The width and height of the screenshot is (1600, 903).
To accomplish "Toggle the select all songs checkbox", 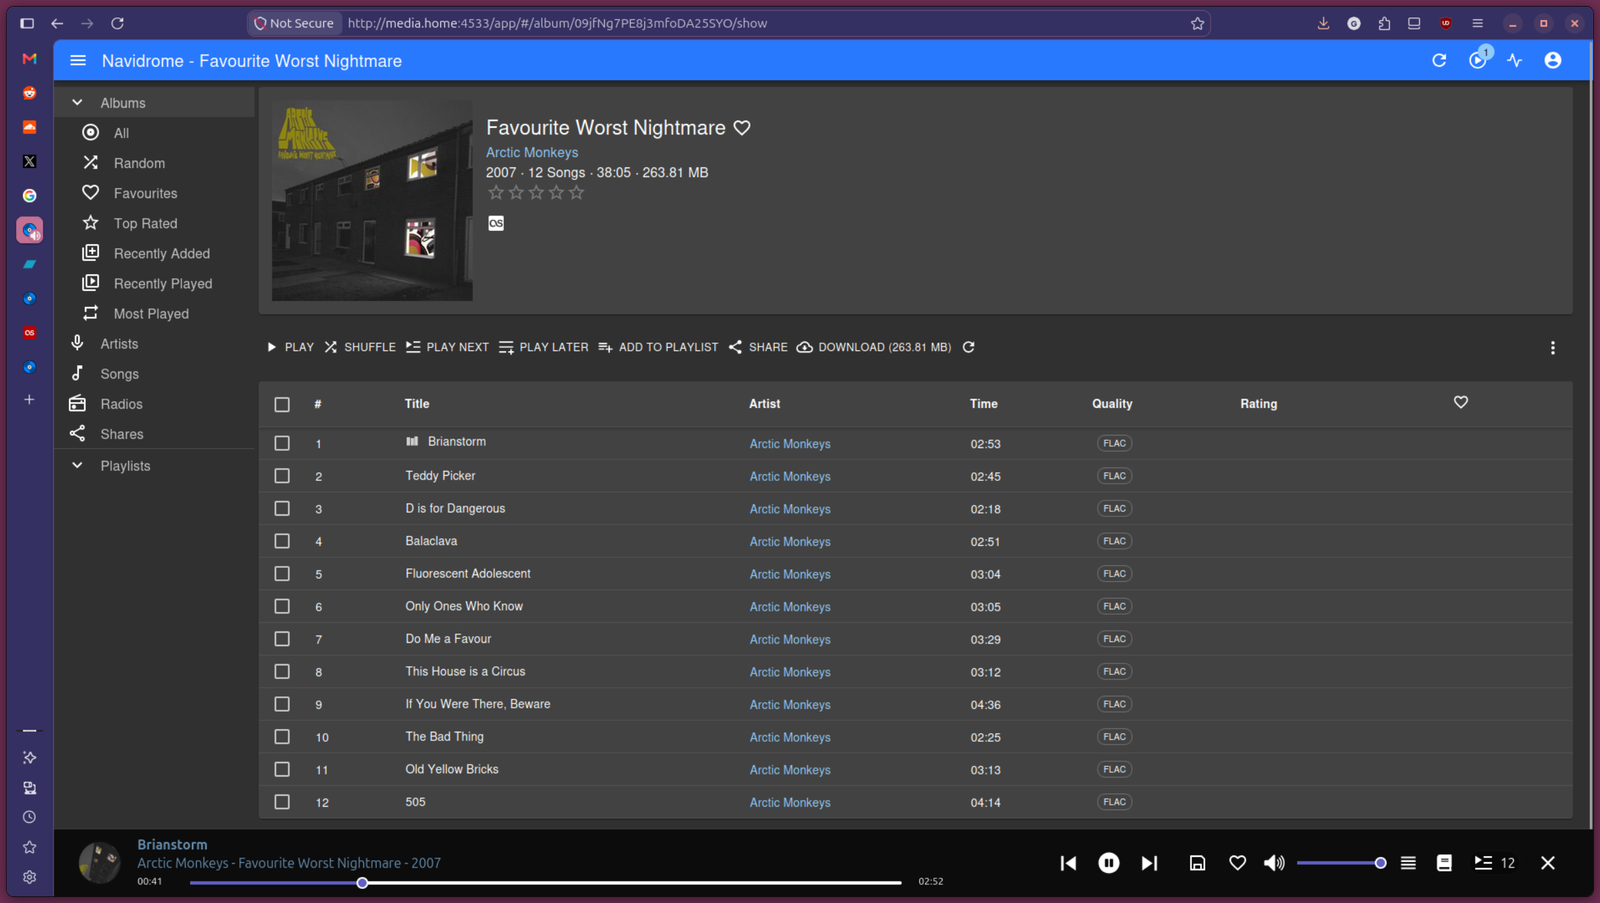I will click(x=282, y=405).
